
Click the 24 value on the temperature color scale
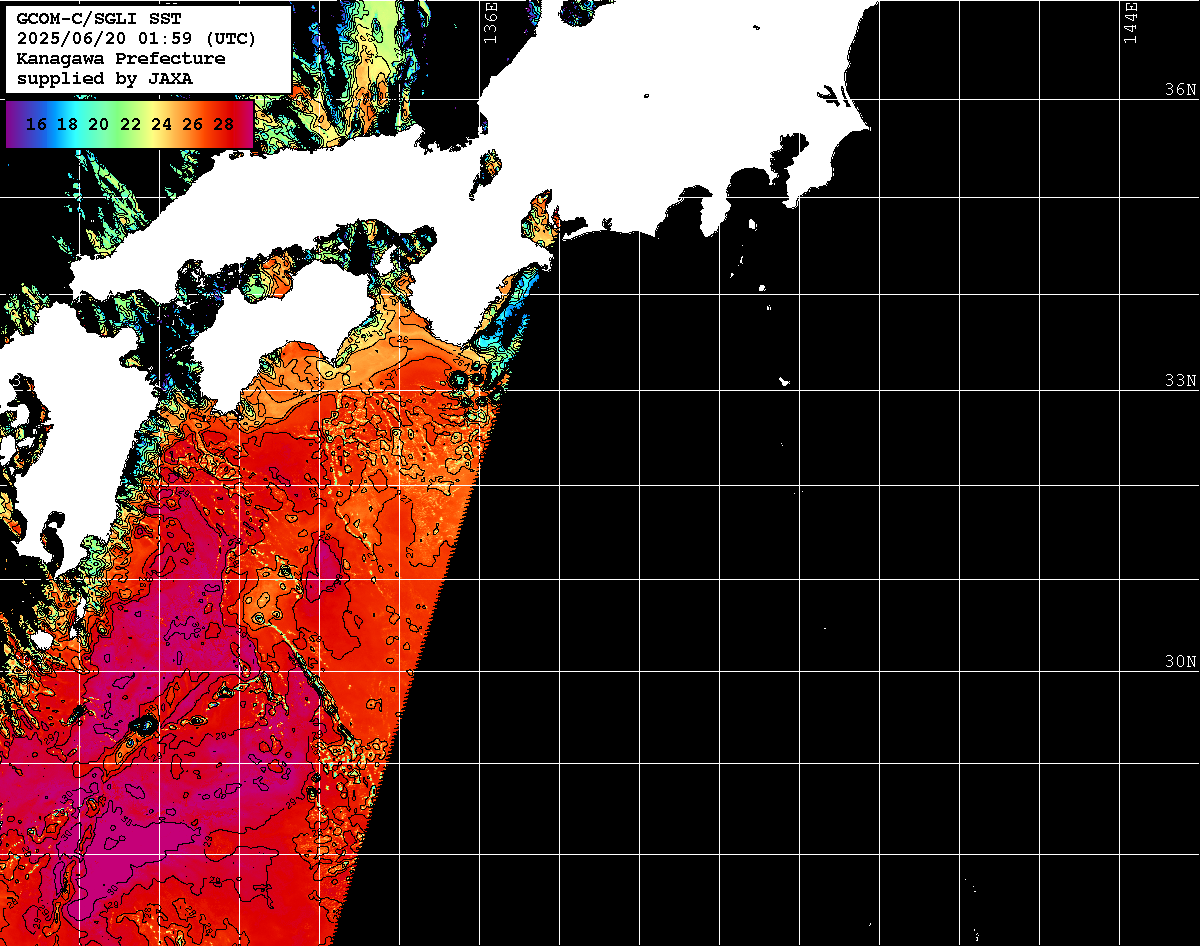161,125
